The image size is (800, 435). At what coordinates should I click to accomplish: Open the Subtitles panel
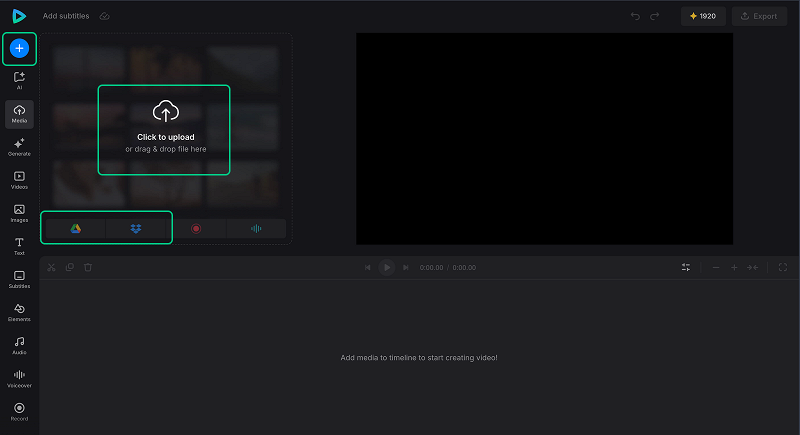tap(19, 279)
